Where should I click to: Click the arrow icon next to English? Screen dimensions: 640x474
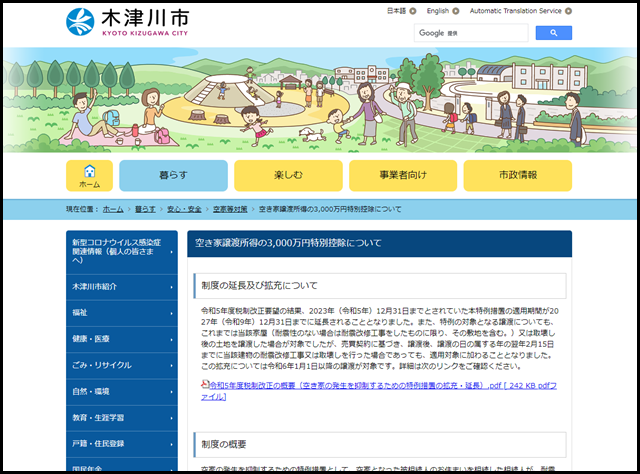coord(456,11)
